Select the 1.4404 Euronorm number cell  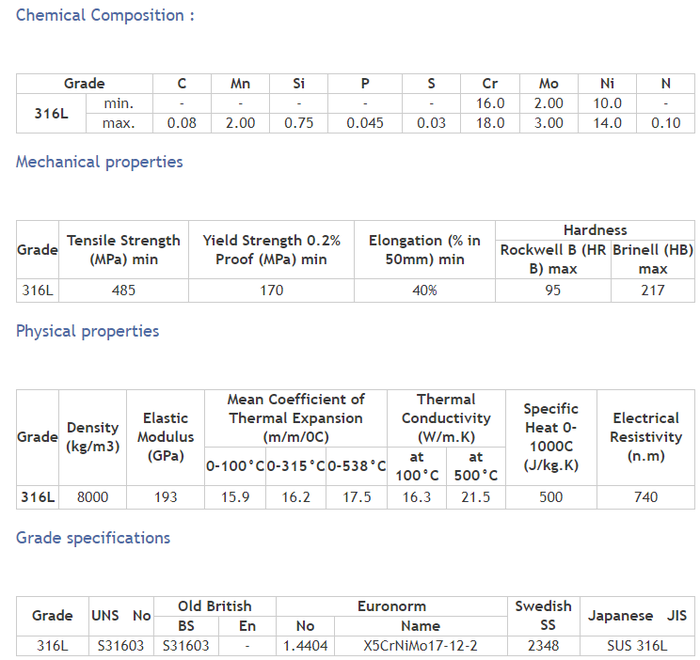[x=305, y=646]
